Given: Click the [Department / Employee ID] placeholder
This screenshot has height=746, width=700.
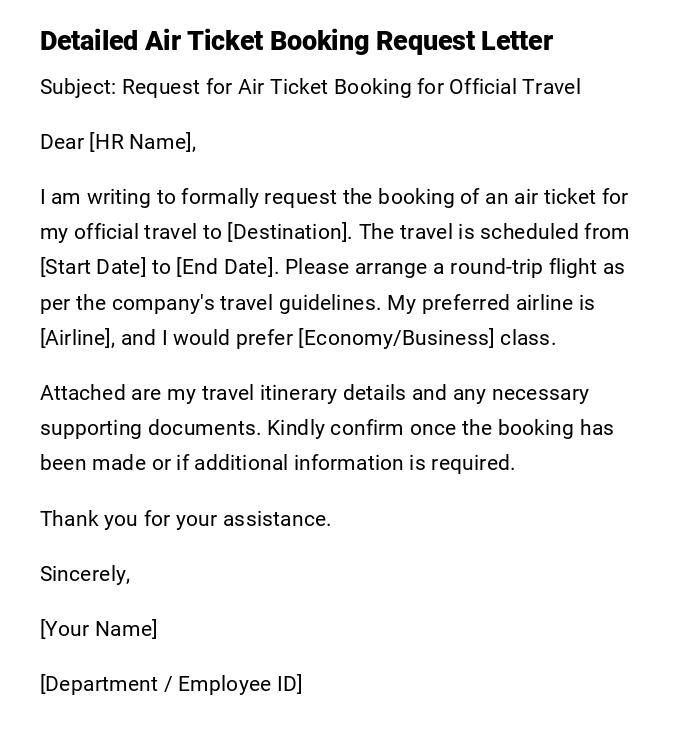Looking at the screenshot, I should pos(171,684).
